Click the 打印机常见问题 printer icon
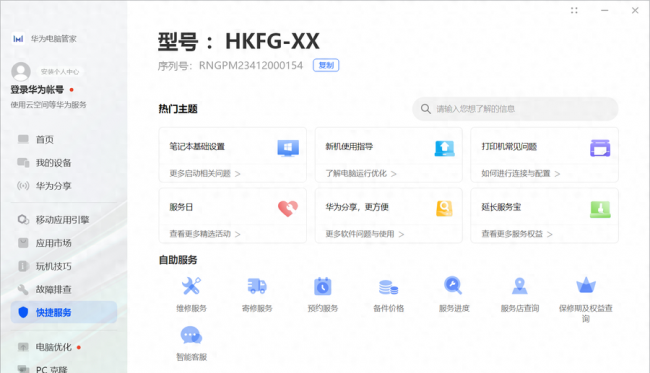 (600, 148)
